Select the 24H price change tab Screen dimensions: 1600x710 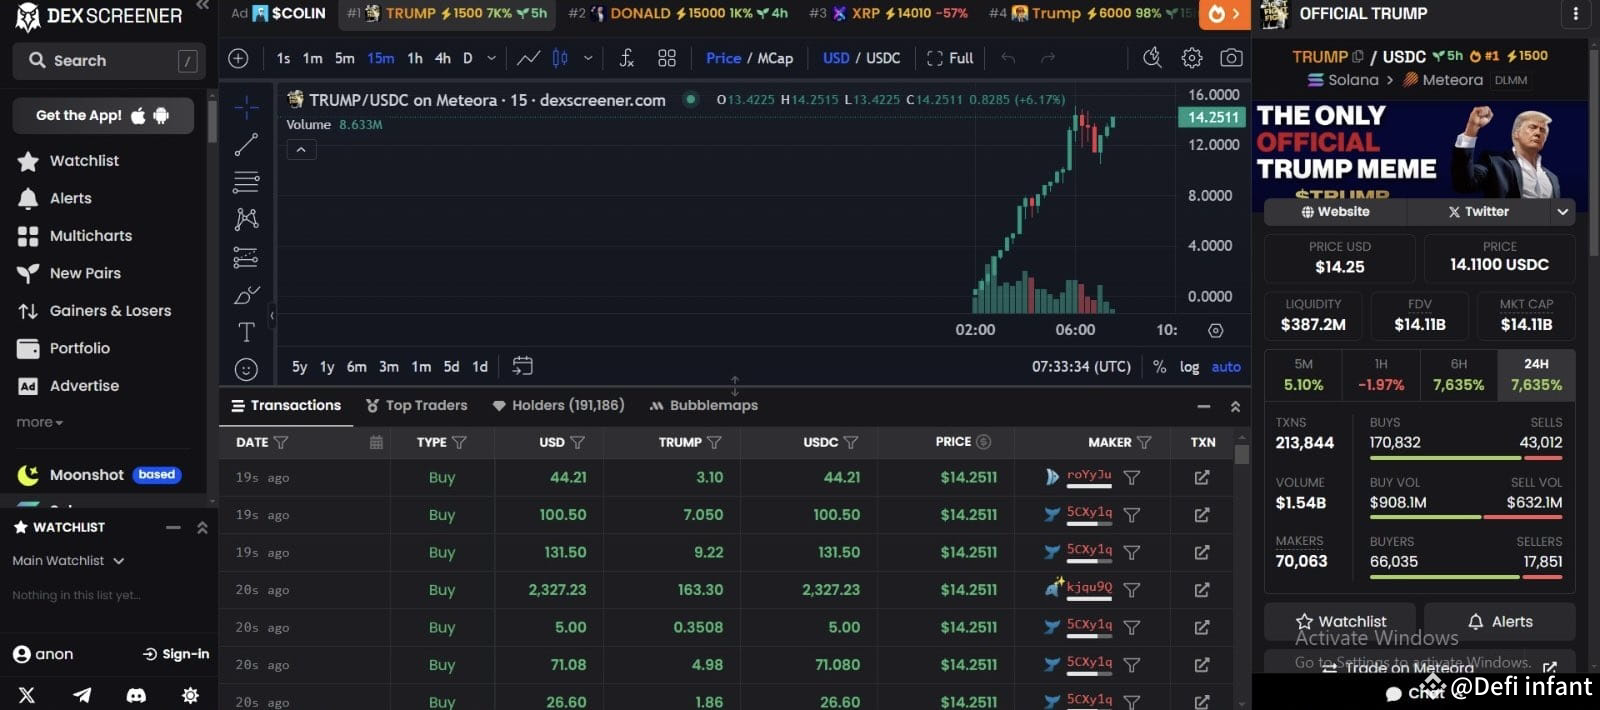coord(1536,375)
